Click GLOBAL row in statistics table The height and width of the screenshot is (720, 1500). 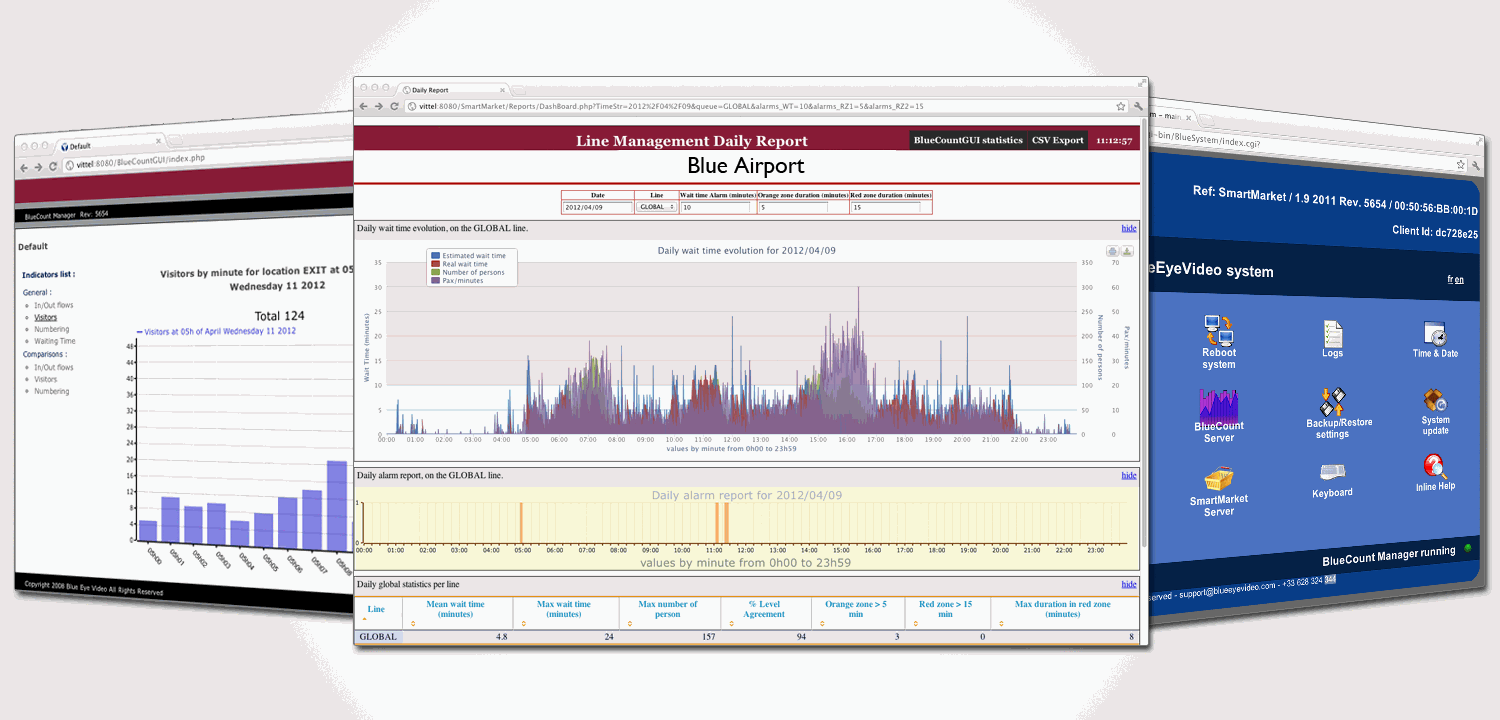pyautogui.click(x=746, y=637)
